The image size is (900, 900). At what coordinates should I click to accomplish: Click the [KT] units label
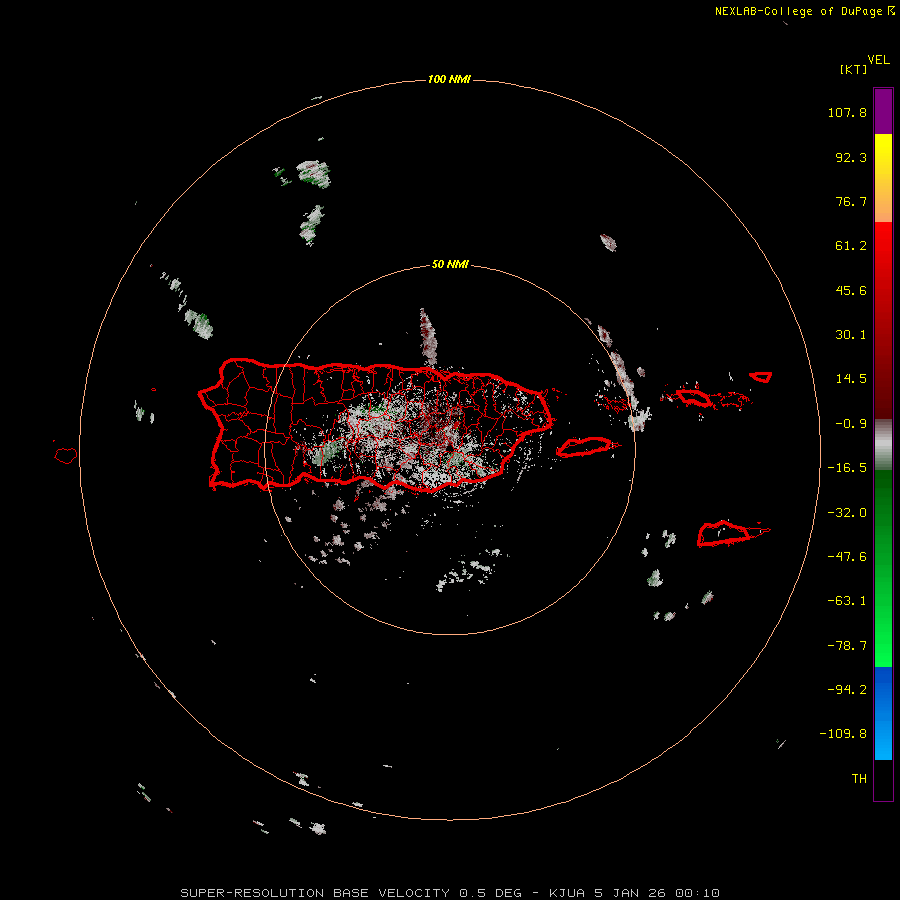click(x=854, y=69)
